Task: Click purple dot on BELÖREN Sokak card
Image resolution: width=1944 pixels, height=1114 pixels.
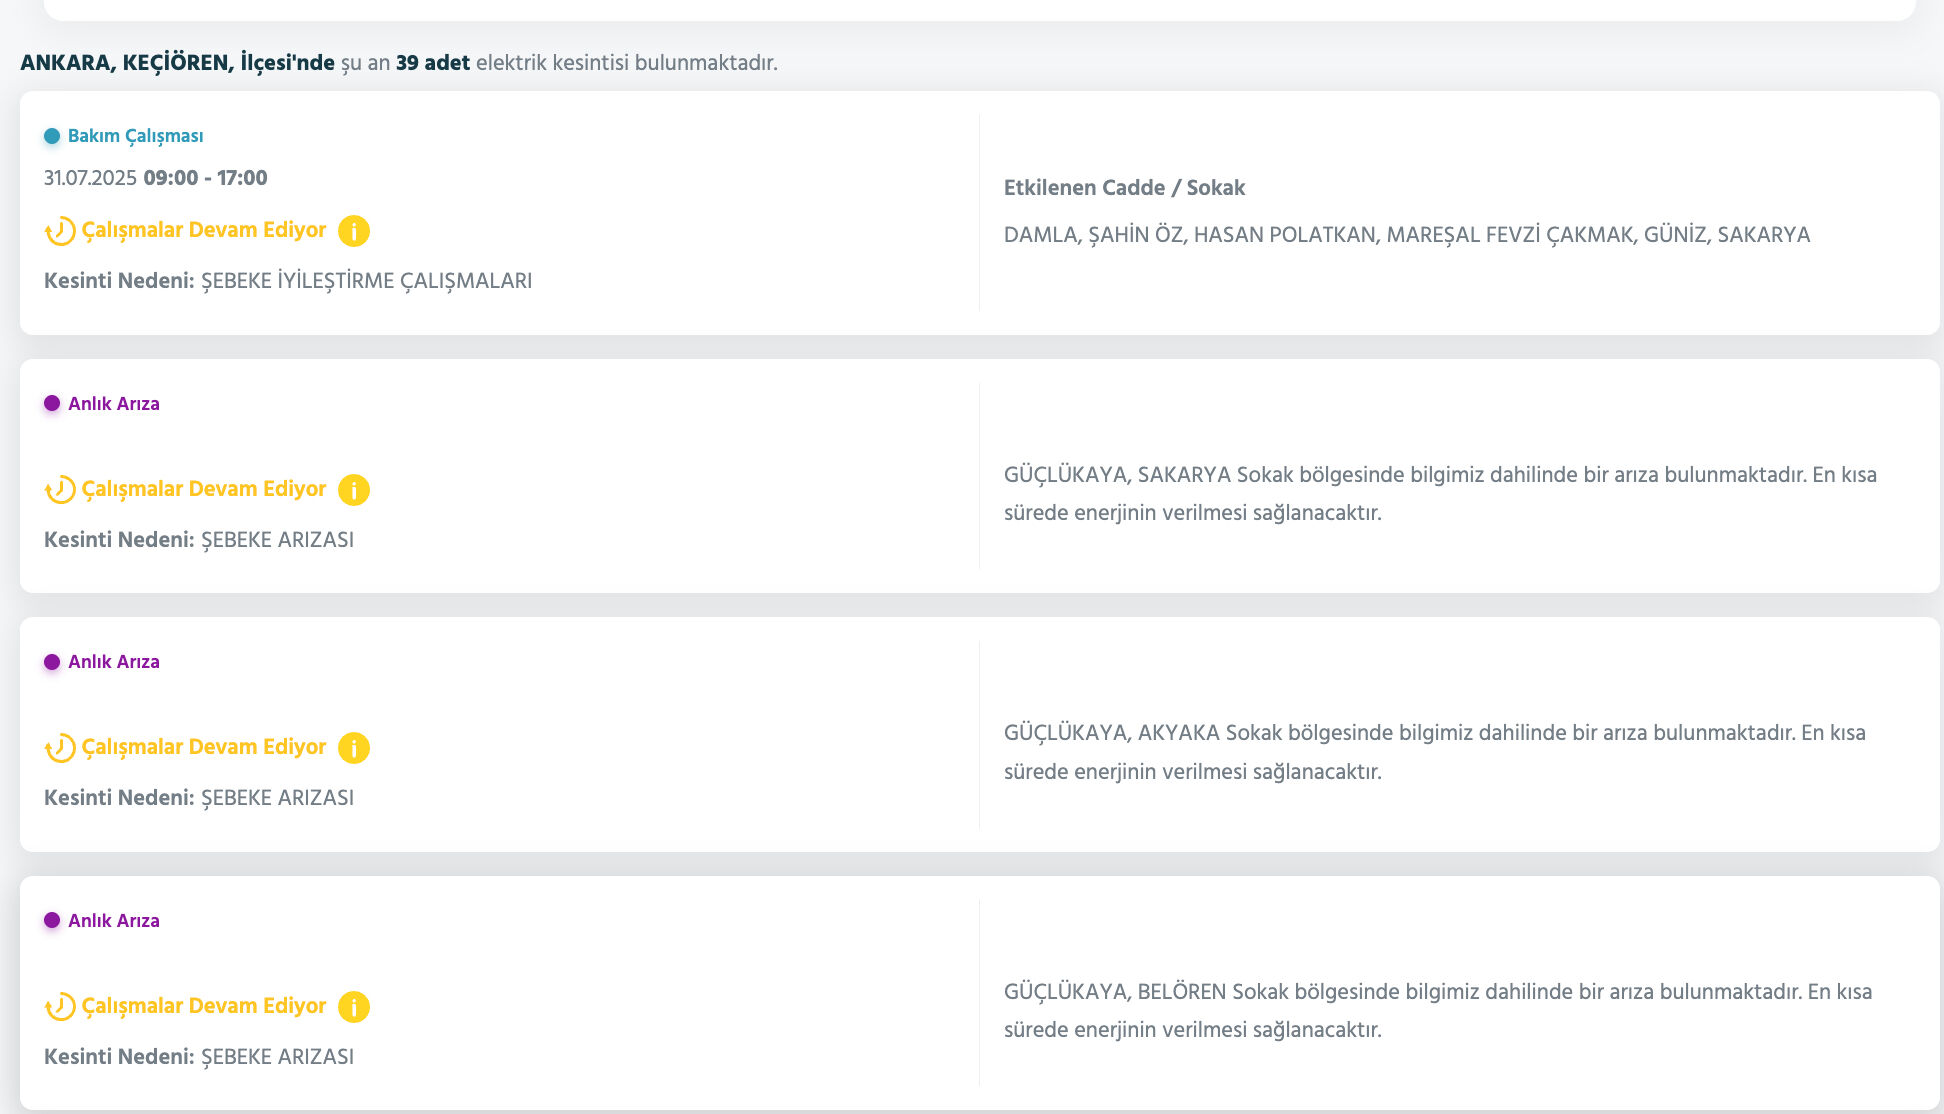Action: pyautogui.click(x=52, y=921)
